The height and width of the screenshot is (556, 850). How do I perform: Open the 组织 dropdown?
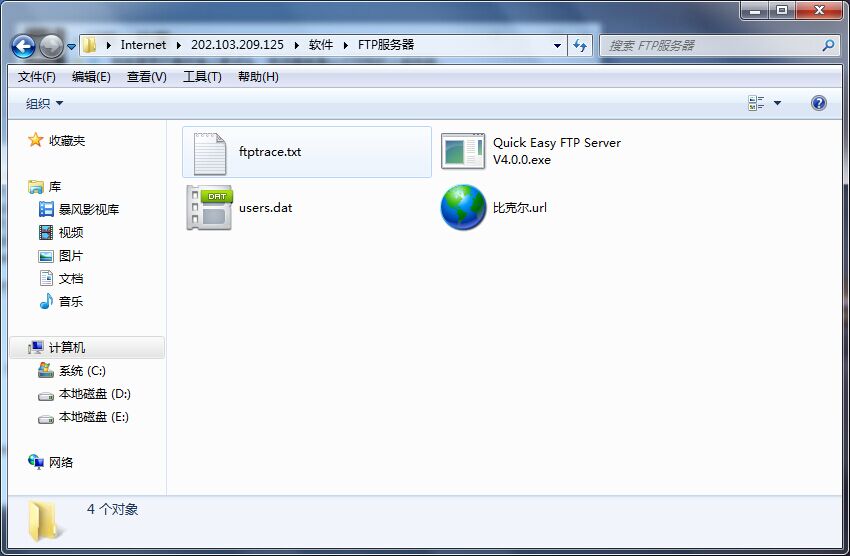point(44,103)
